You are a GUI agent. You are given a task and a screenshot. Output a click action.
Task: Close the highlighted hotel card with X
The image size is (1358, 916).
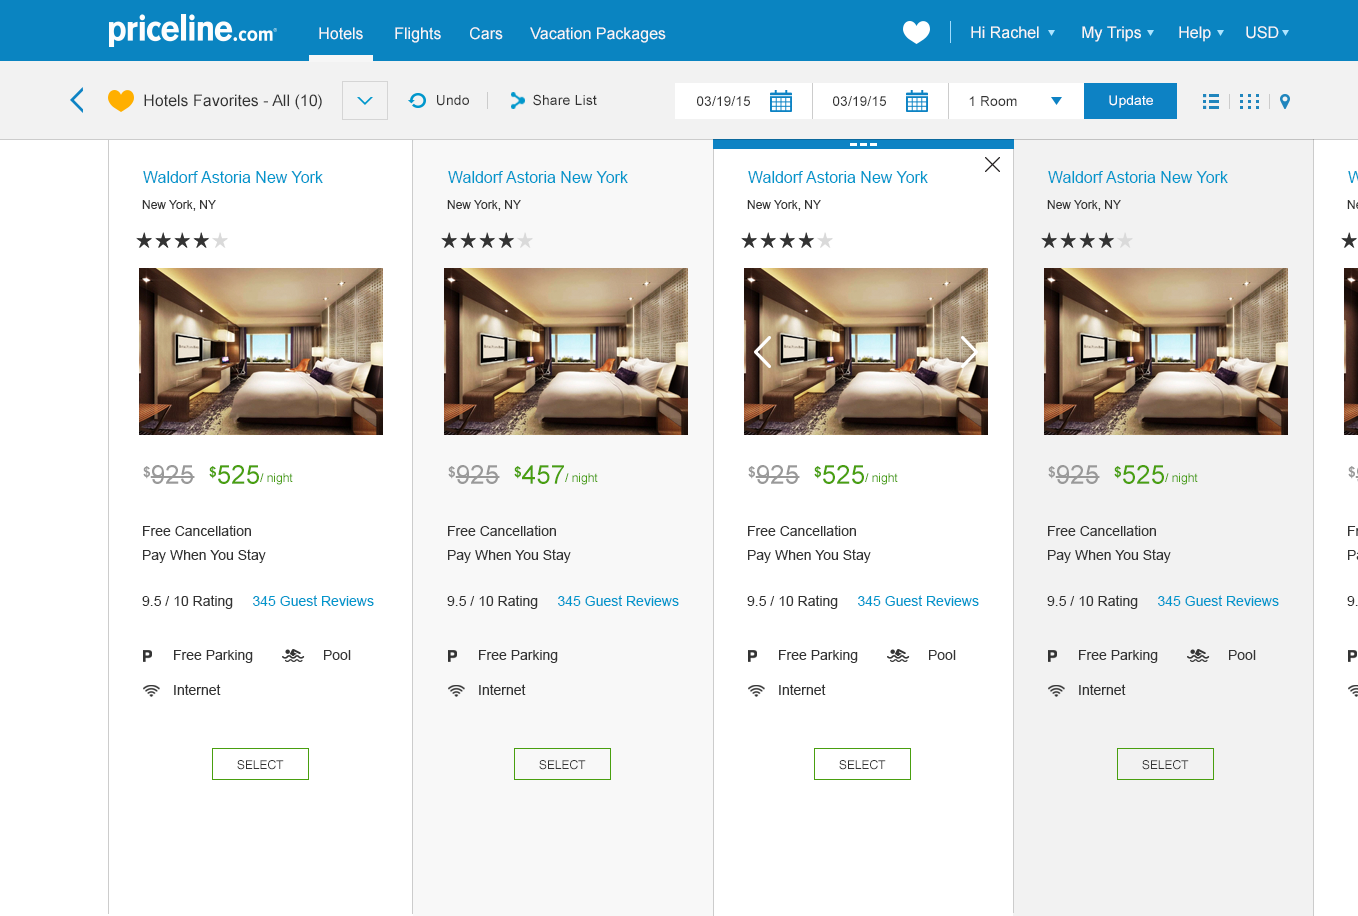992,165
